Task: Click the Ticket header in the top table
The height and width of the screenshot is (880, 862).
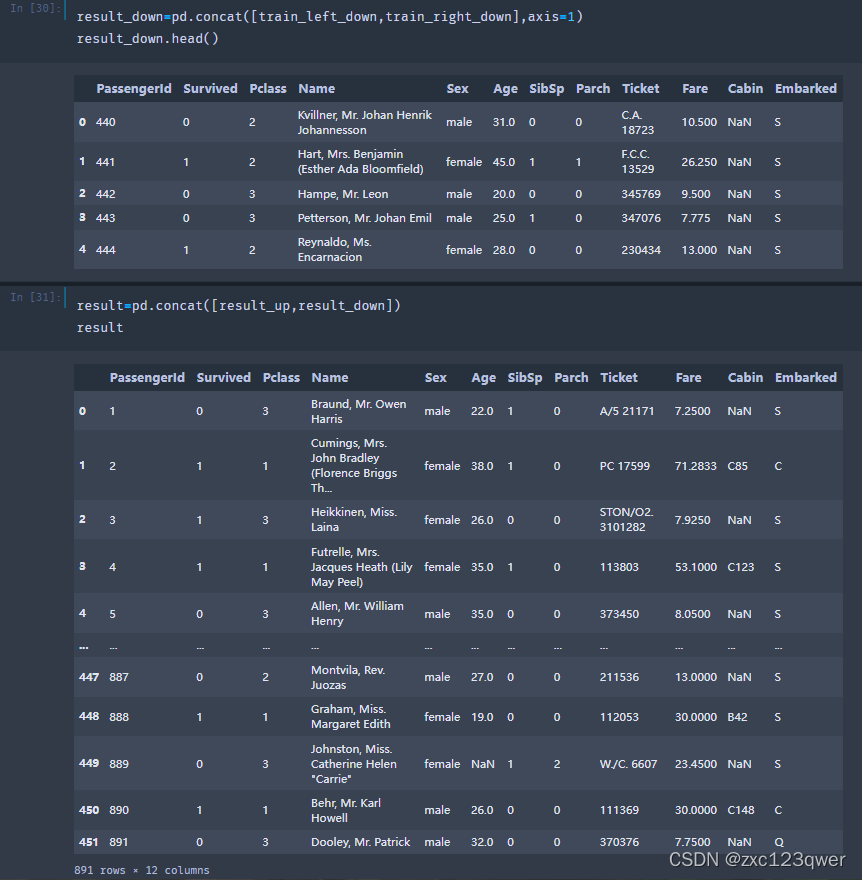Action: point(640,89)
